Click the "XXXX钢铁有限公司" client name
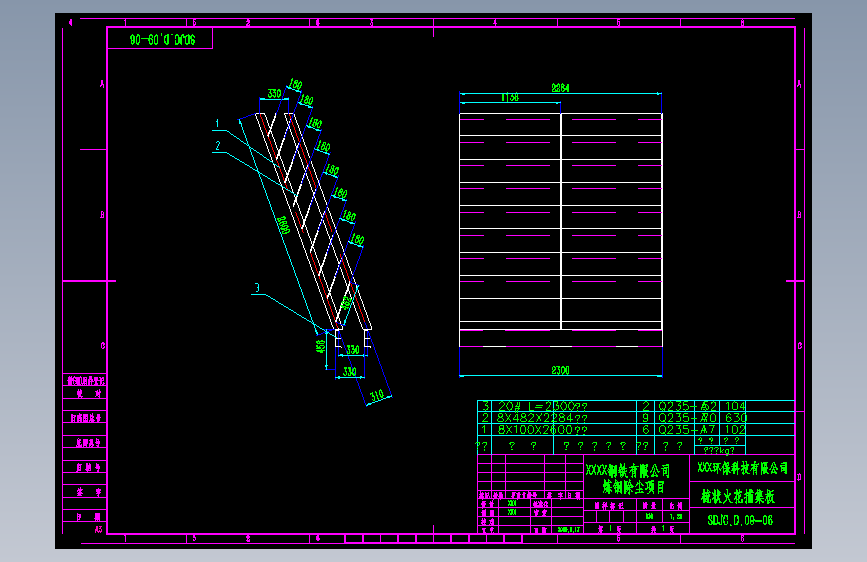This screenshot has height=562, width=867. click(628, 471)
